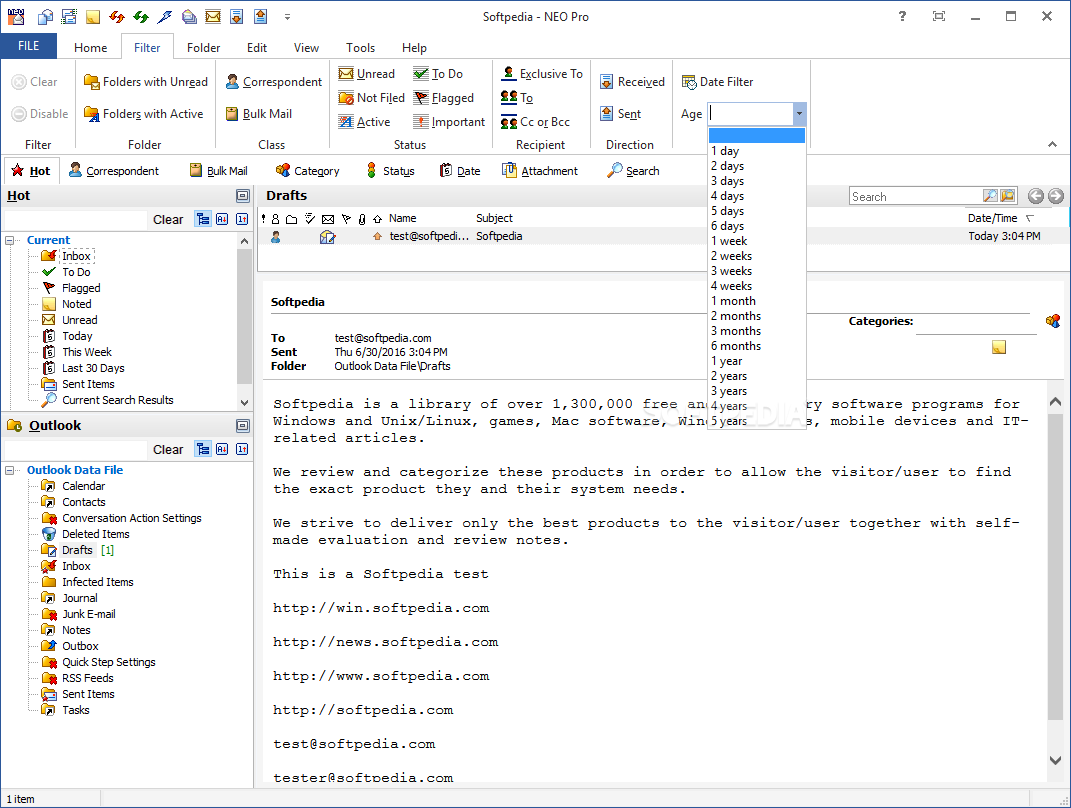Collapse the ribbon with the arrow

(1052, 144)
